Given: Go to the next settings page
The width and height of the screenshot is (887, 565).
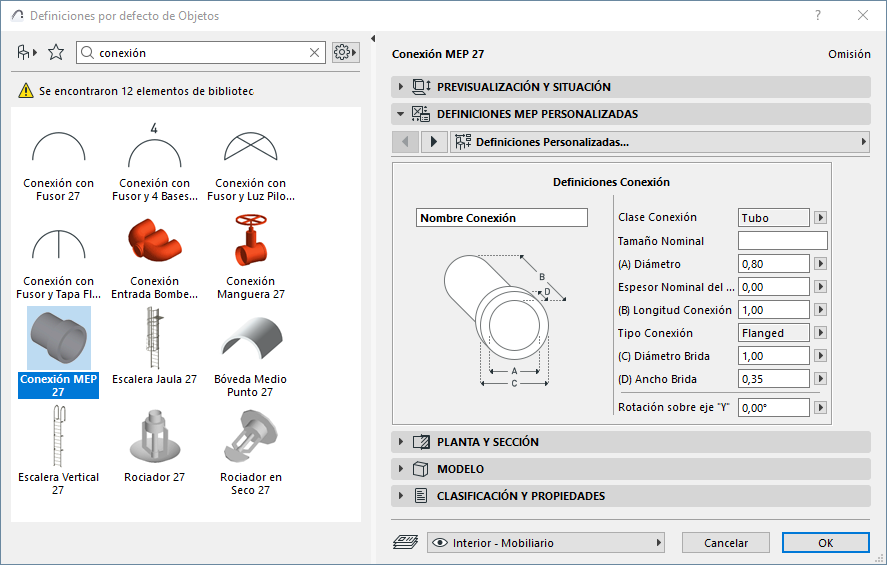Looking at the screenshot, I should click(x=434, y=141).
